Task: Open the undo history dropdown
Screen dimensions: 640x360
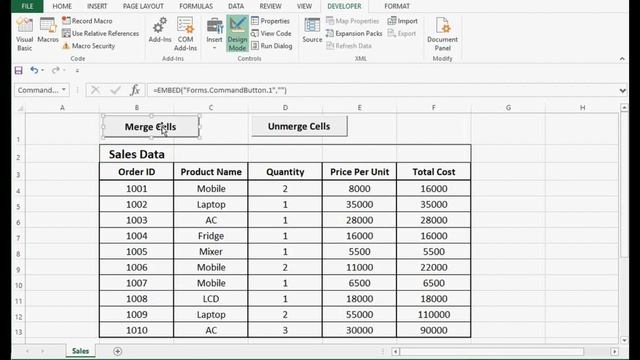Action: tap(42, 70)
